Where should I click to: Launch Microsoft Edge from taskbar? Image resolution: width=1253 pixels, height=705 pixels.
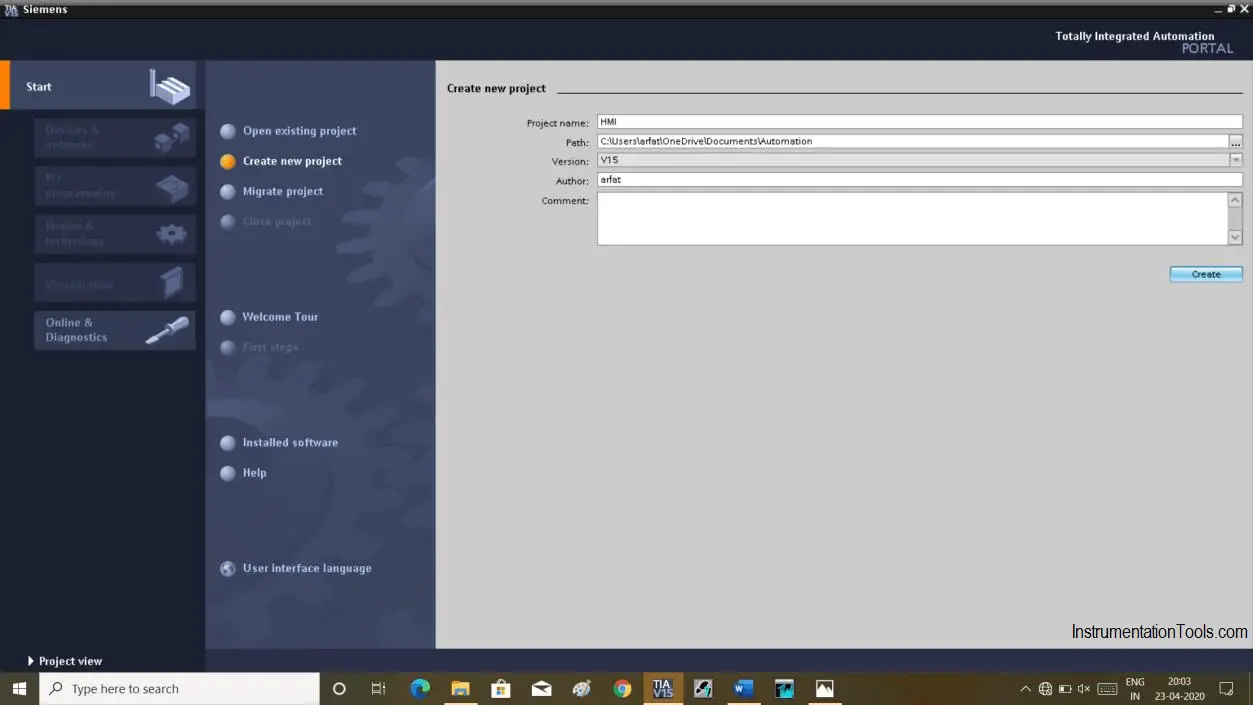(420, 689)
